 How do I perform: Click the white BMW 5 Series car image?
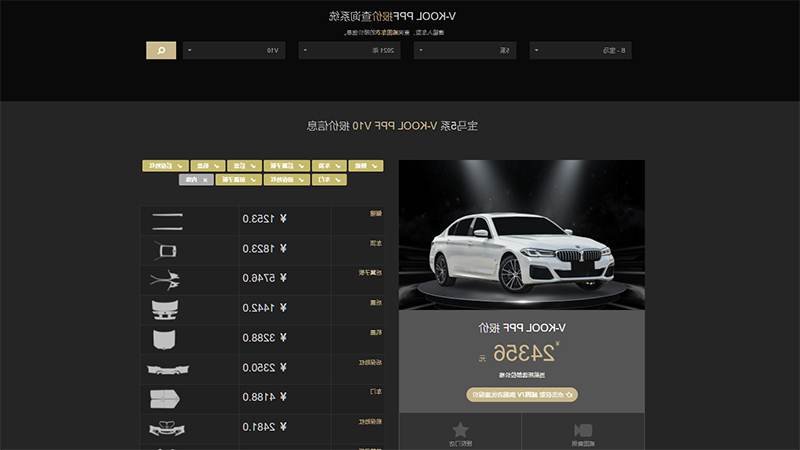[521, 235]
